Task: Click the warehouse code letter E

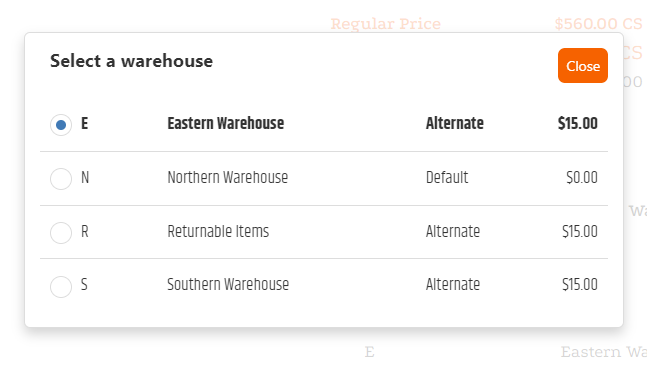Action: coord(85,123)
